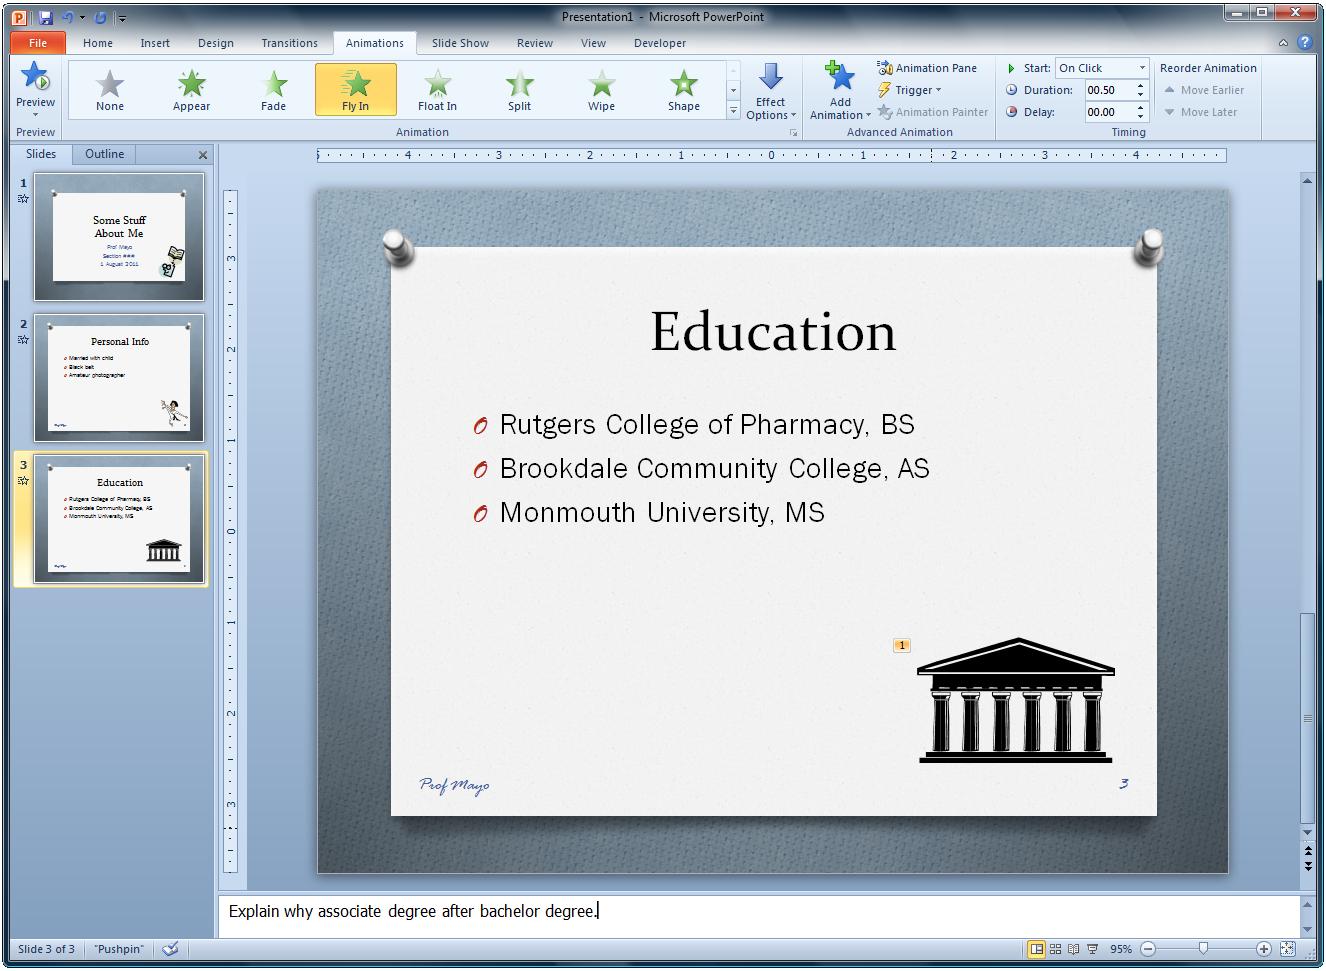This screenshot has height=971, width=1326.
Task: Open the Add Animation gallery
Action: (839, 90)
